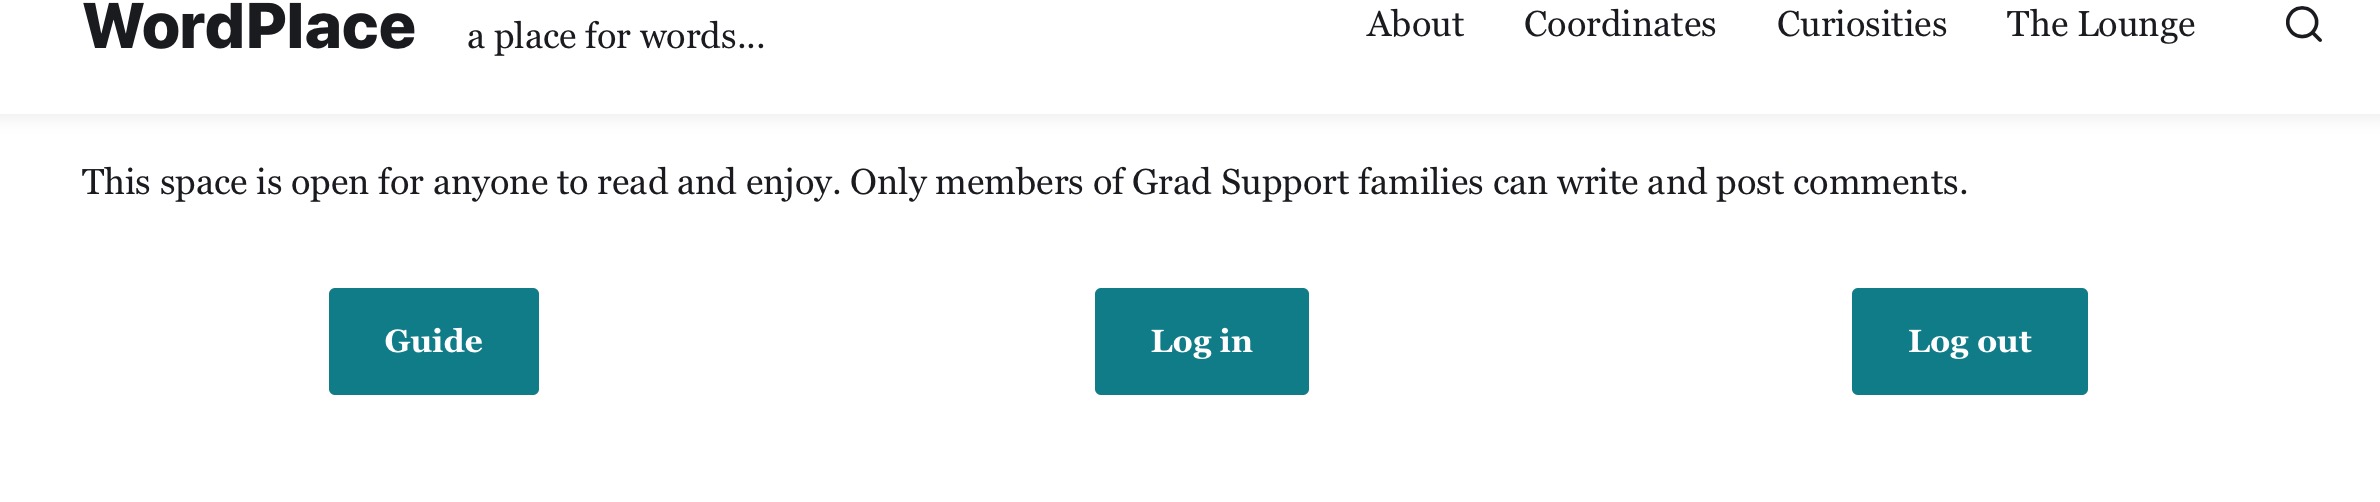Select The Lounge menu entry
Viewport: 2380px width, 502px height.
(x=2100, y=24)
